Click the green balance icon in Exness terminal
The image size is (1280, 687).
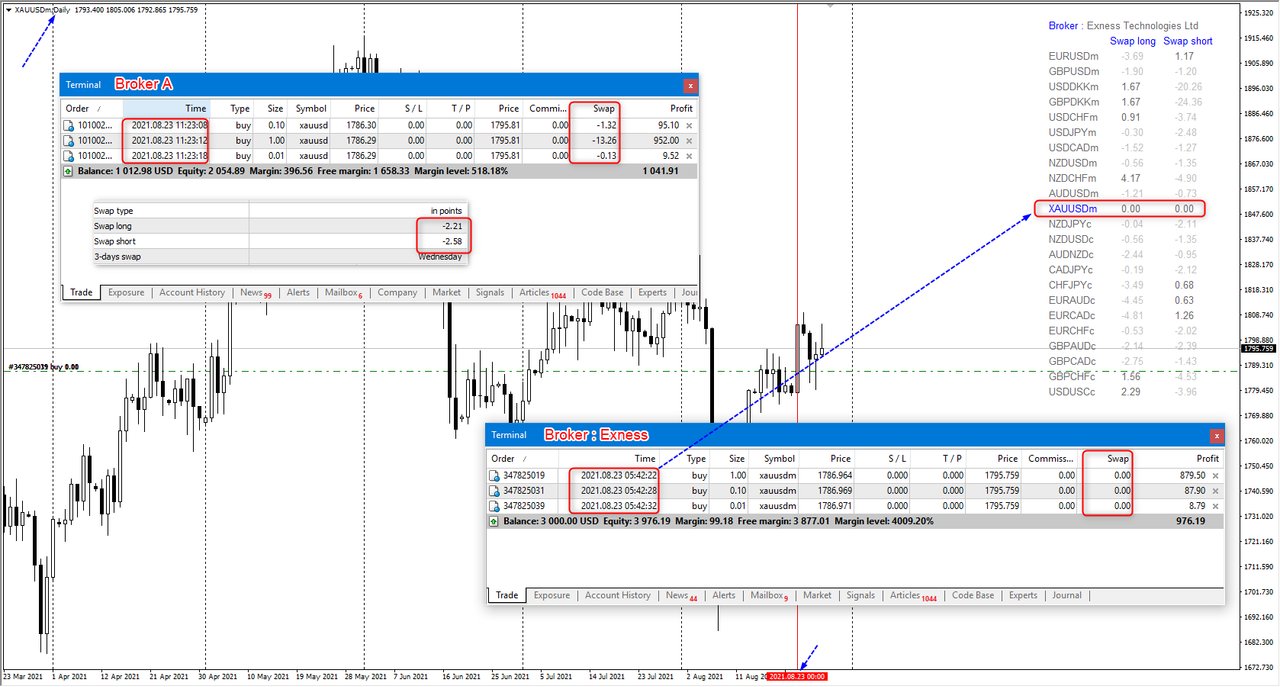point(496,521)
